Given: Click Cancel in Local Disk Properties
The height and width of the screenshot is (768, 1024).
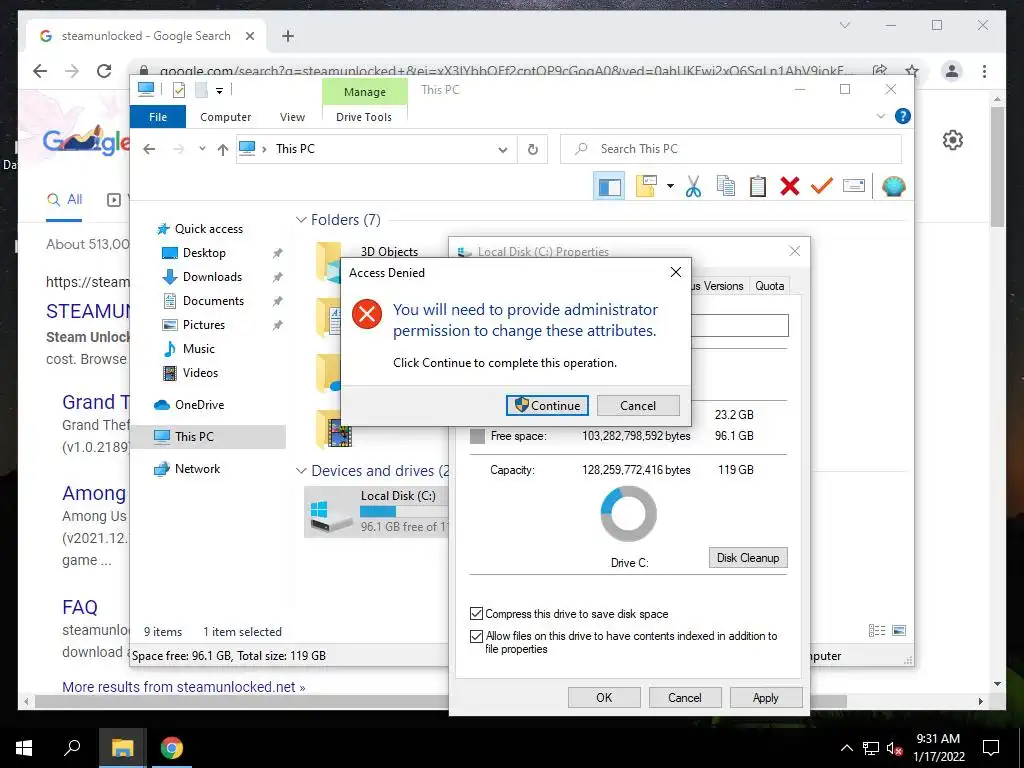Looking at the screenshot, I should [x=684, y=697].
